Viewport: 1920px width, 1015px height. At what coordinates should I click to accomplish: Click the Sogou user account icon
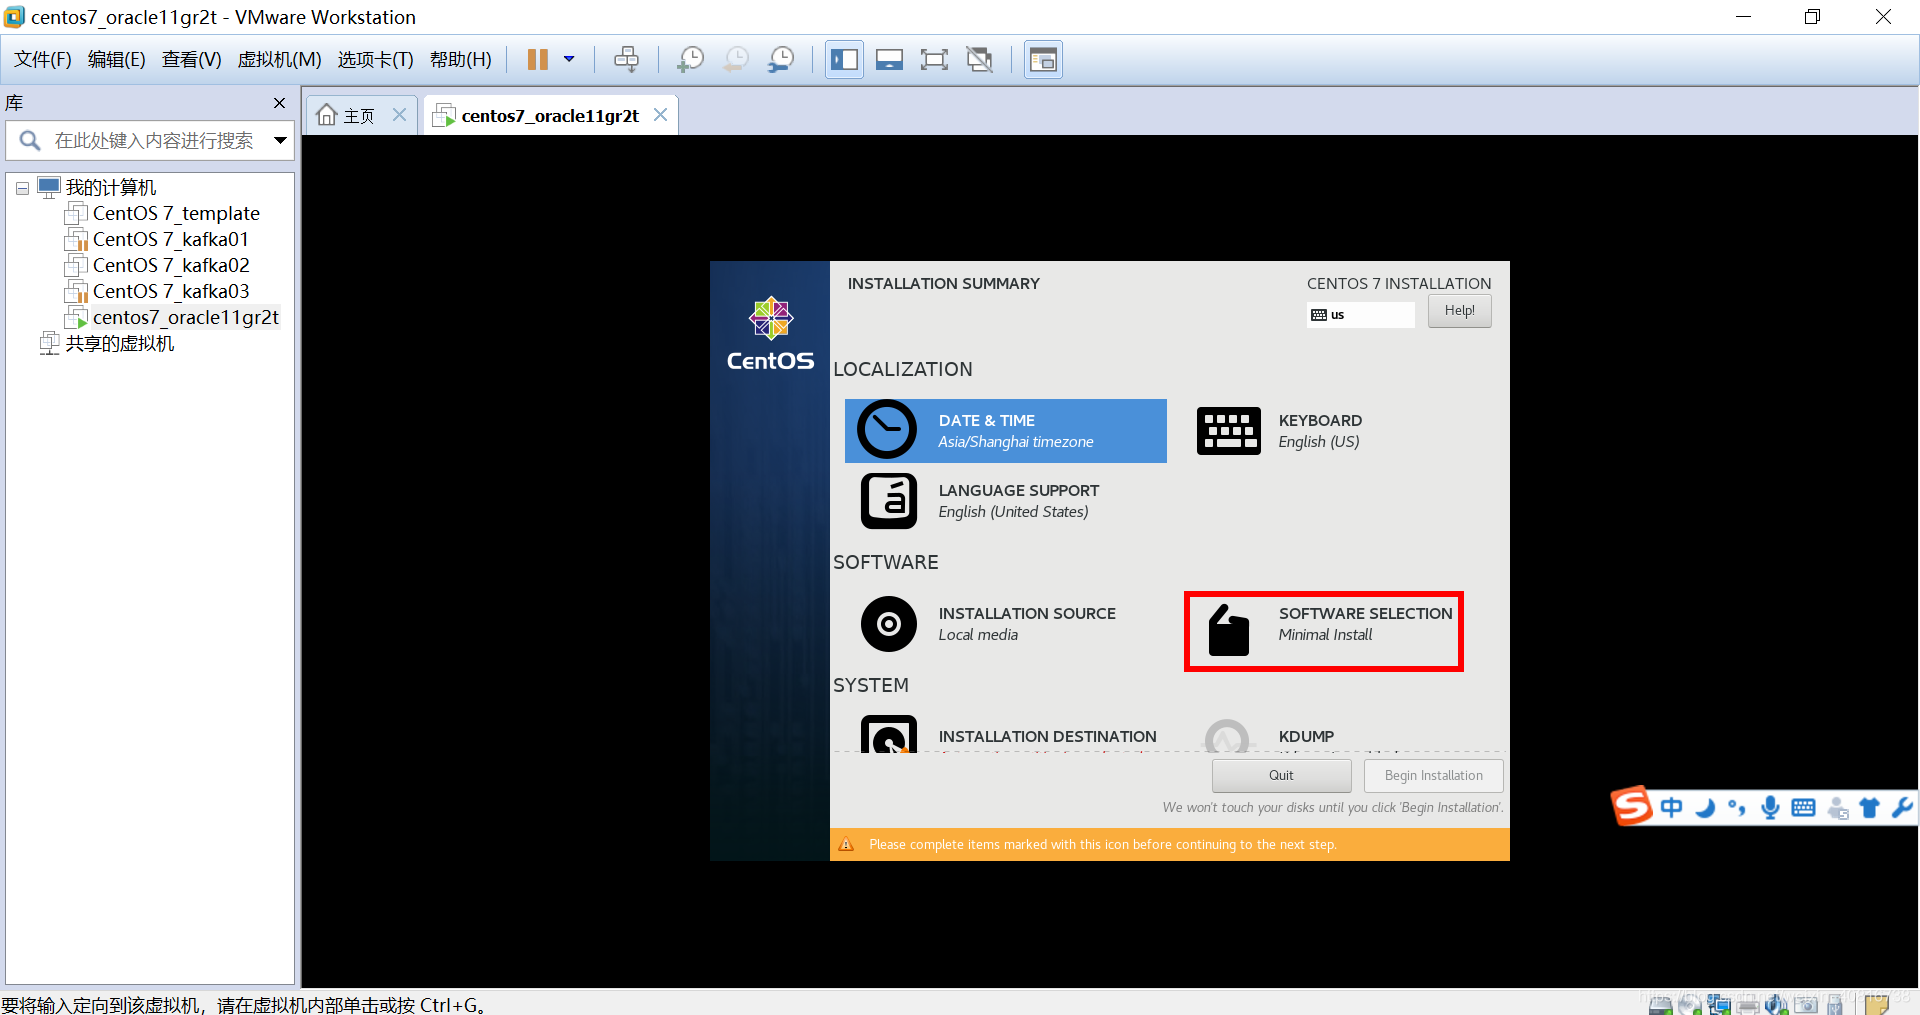tap(1837, 808)
